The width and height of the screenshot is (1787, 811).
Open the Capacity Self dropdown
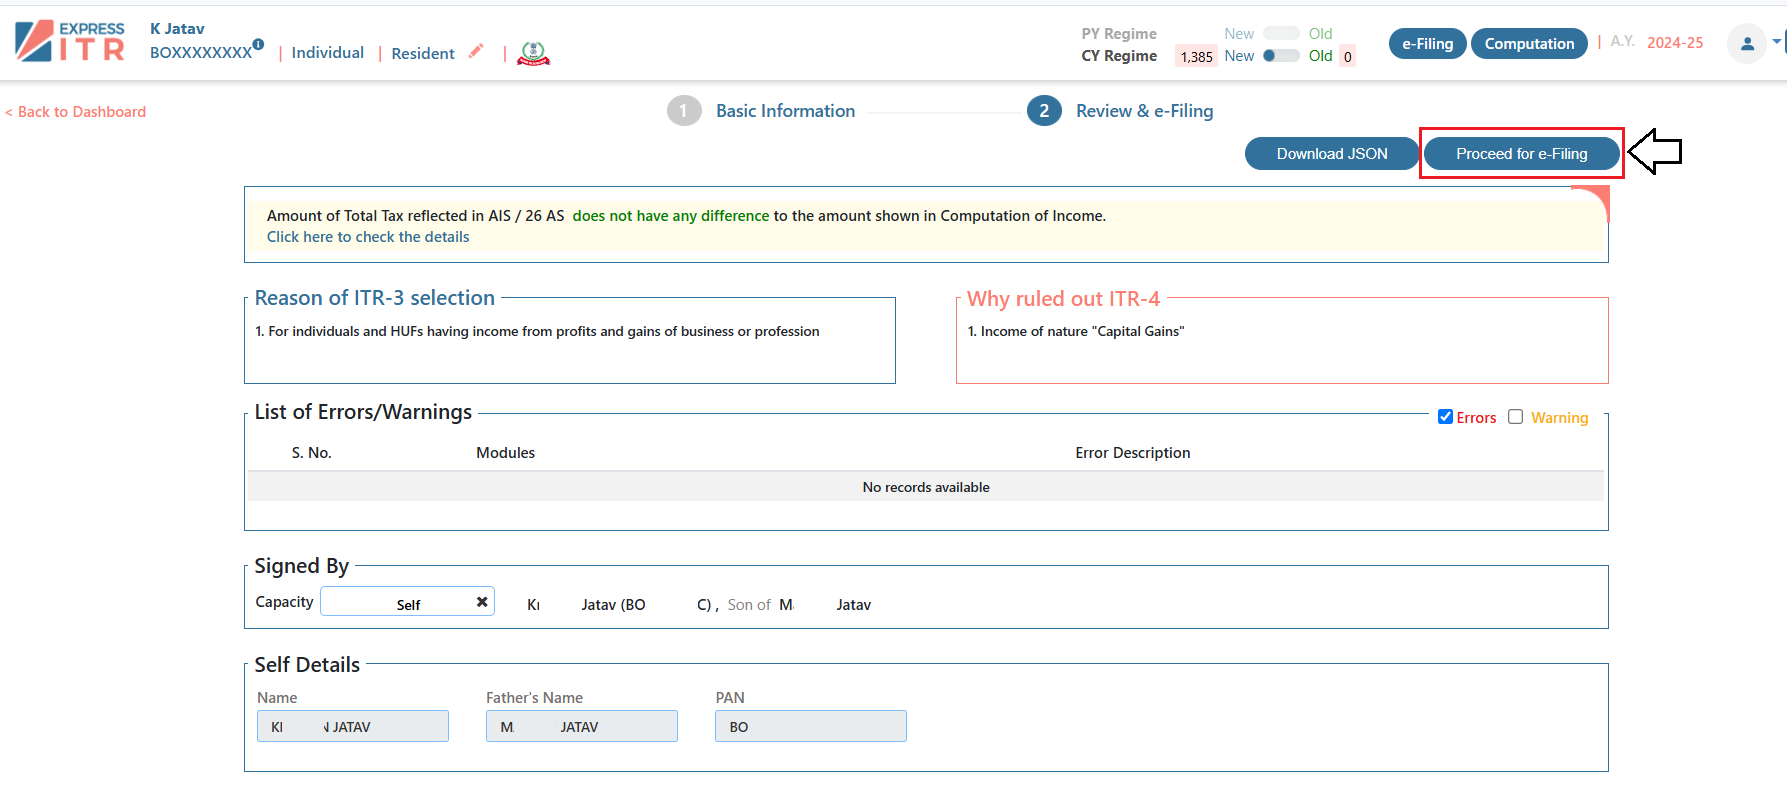click(407, 602)
